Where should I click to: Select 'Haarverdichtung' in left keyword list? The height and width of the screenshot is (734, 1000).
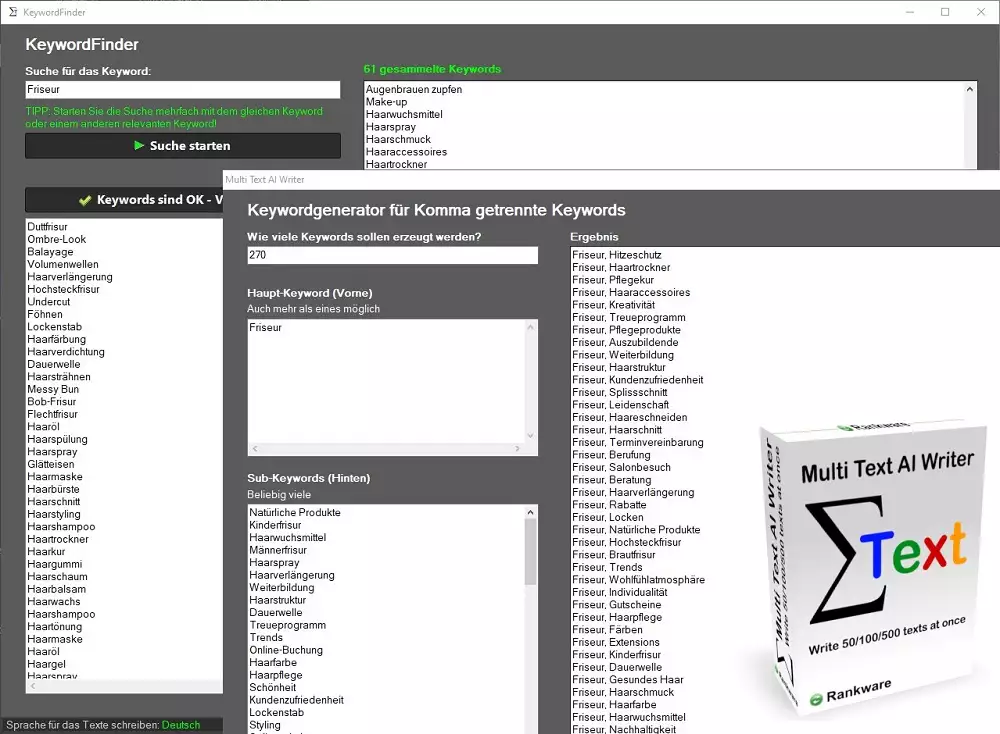66,351
